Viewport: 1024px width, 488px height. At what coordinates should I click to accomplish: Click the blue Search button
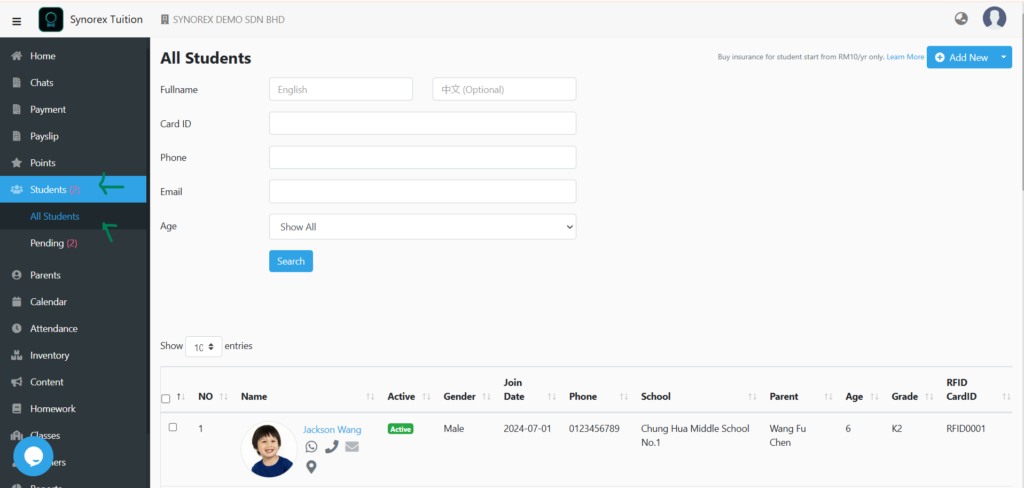pos(291,261)
